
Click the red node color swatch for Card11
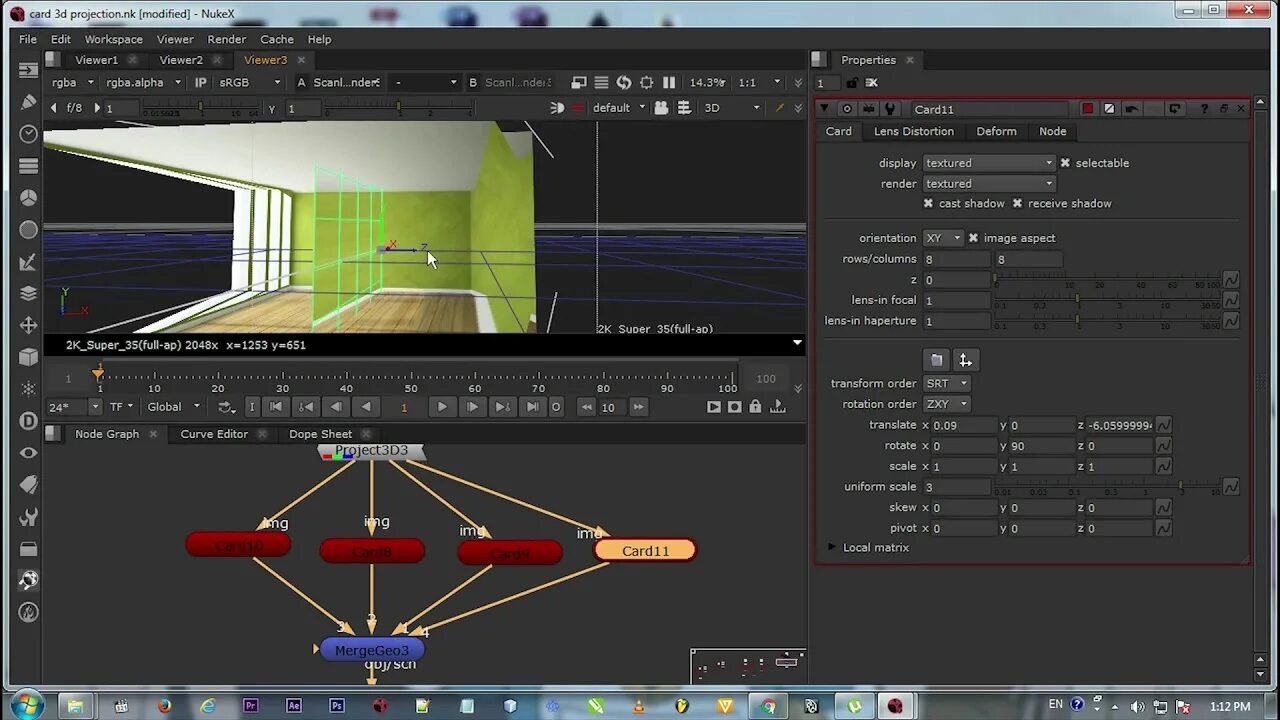[x=1088, y=109]
